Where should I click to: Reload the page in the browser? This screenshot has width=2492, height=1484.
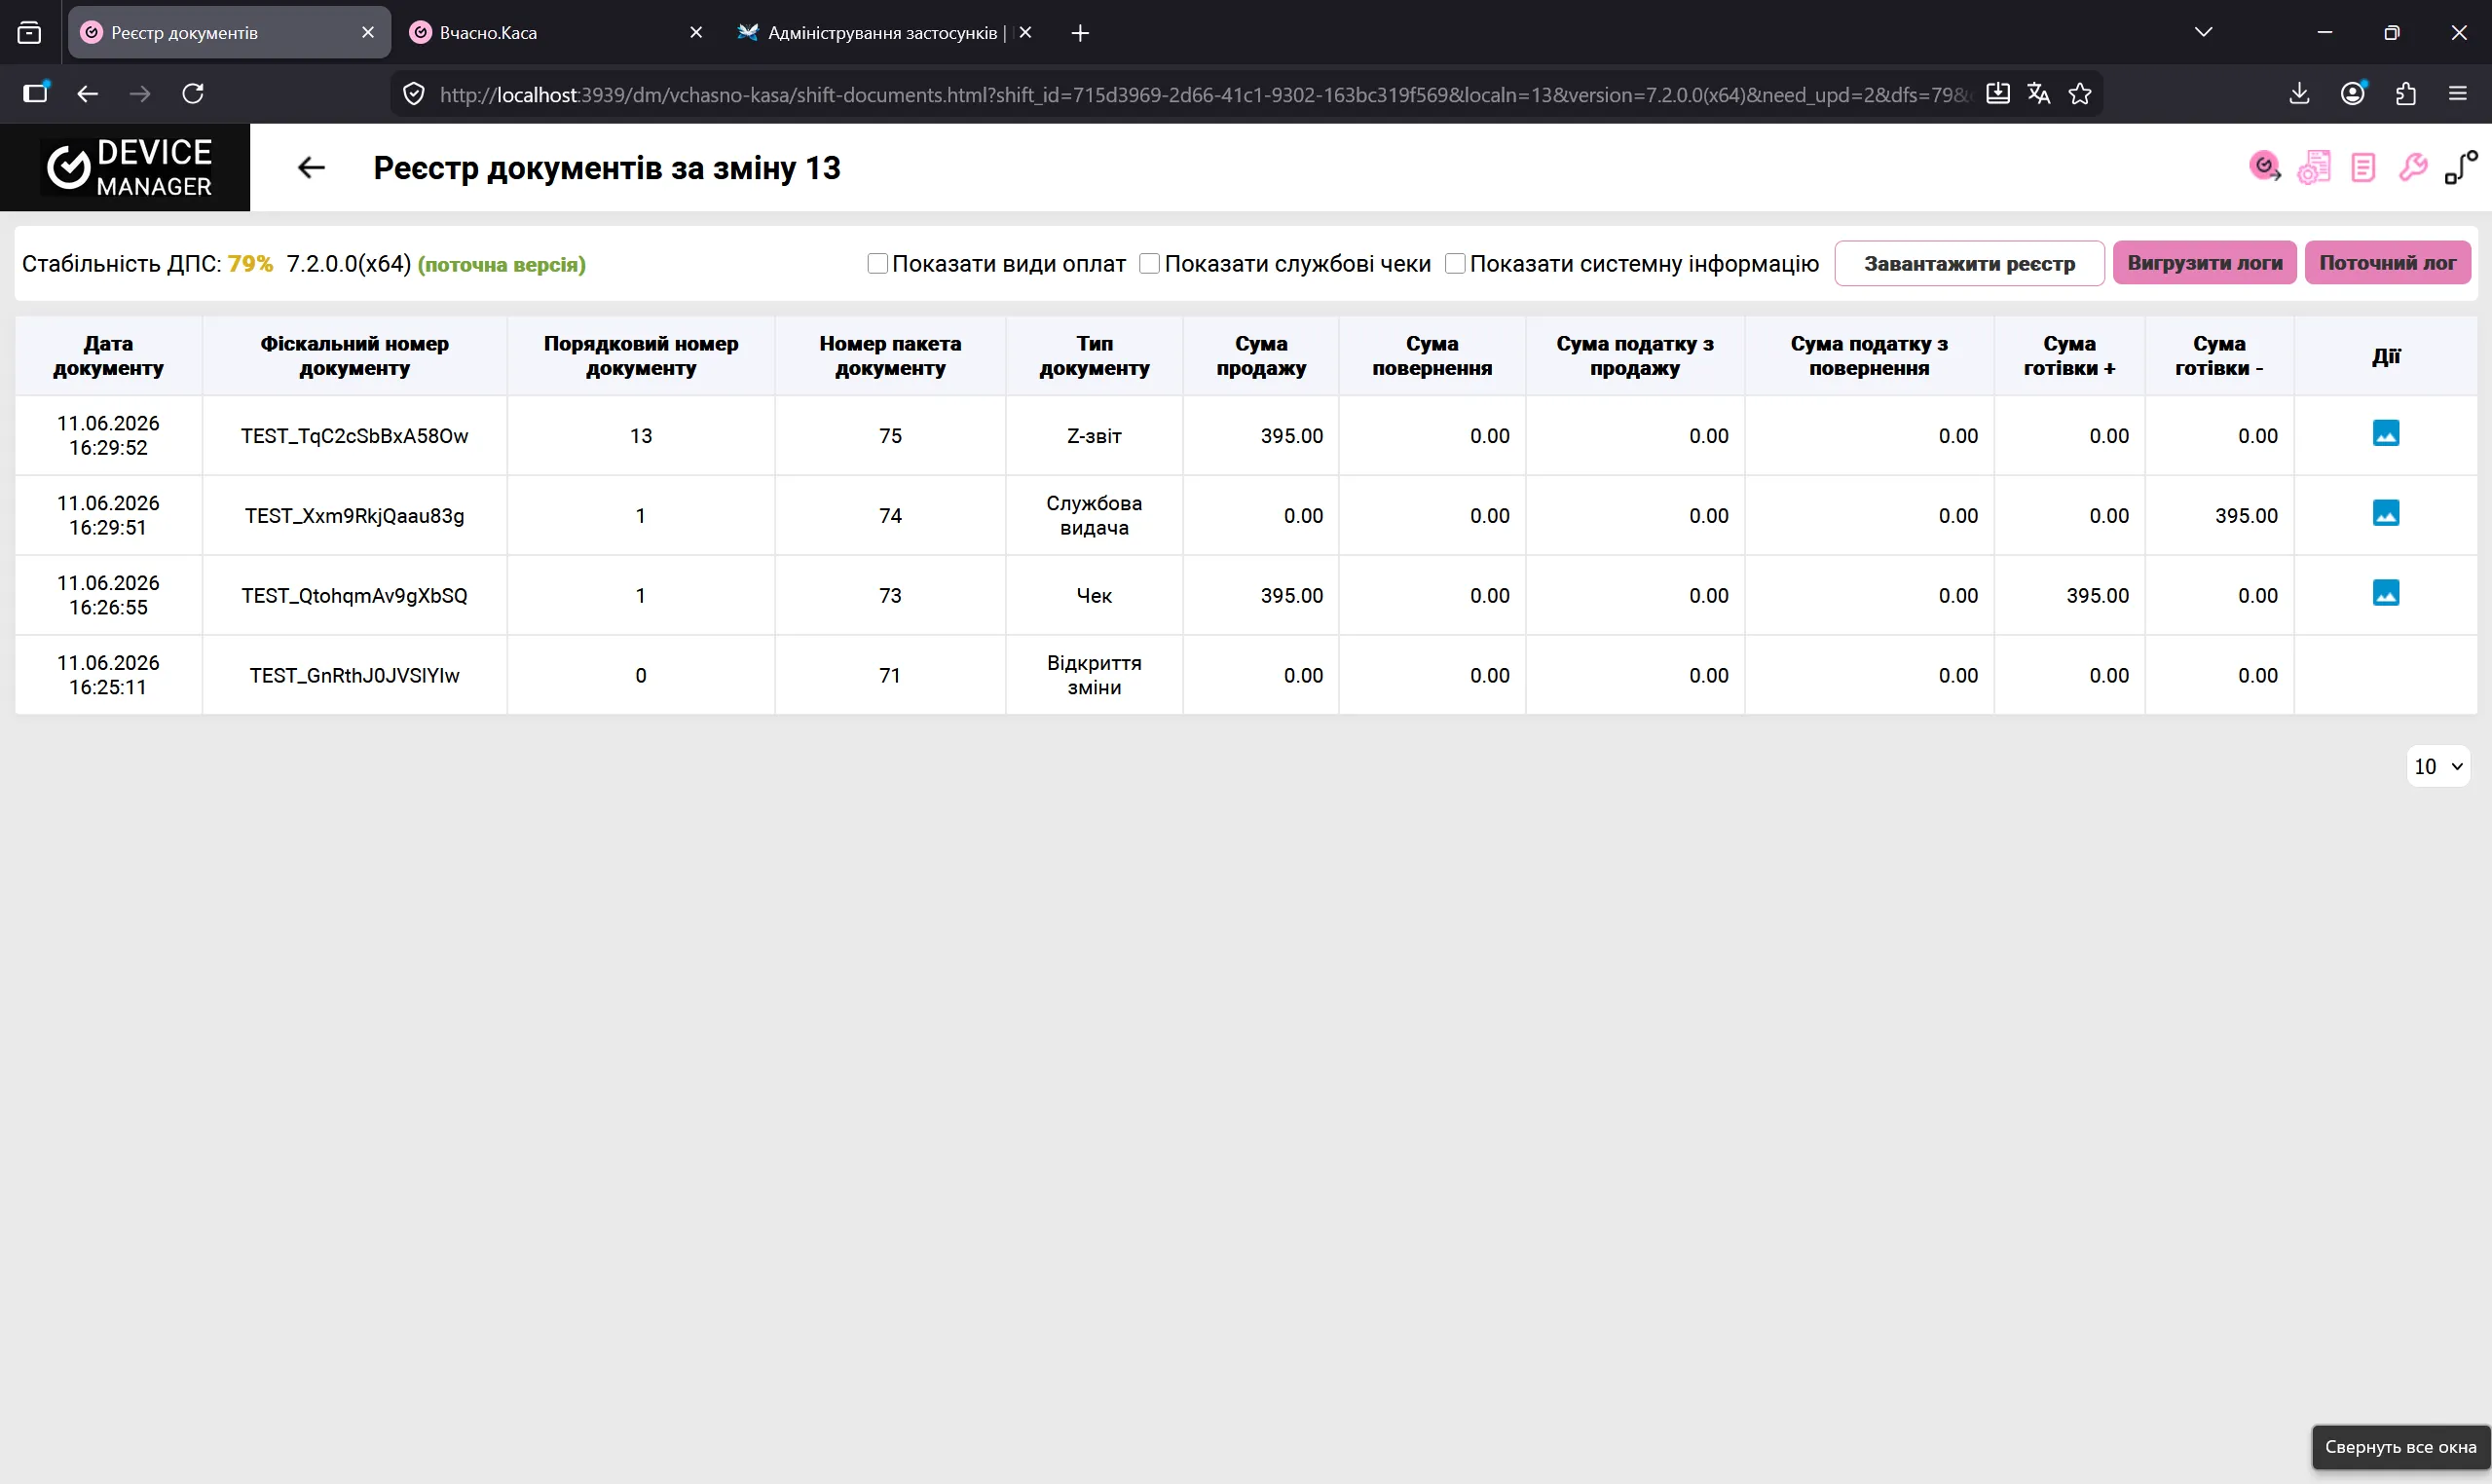point(193,93)
